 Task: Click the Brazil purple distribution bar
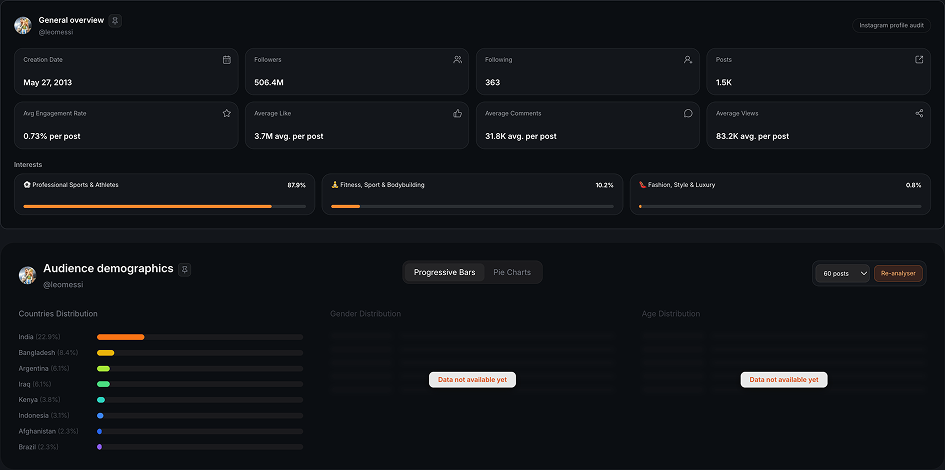pos(99,447)
